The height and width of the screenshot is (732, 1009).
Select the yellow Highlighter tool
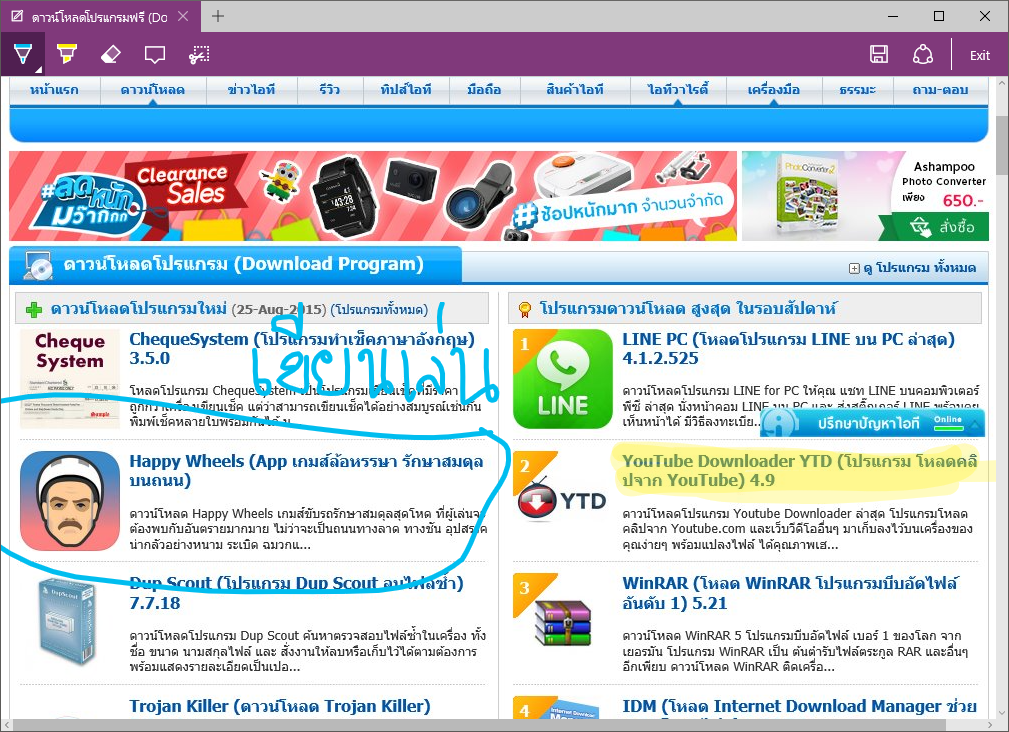[66, 54]
